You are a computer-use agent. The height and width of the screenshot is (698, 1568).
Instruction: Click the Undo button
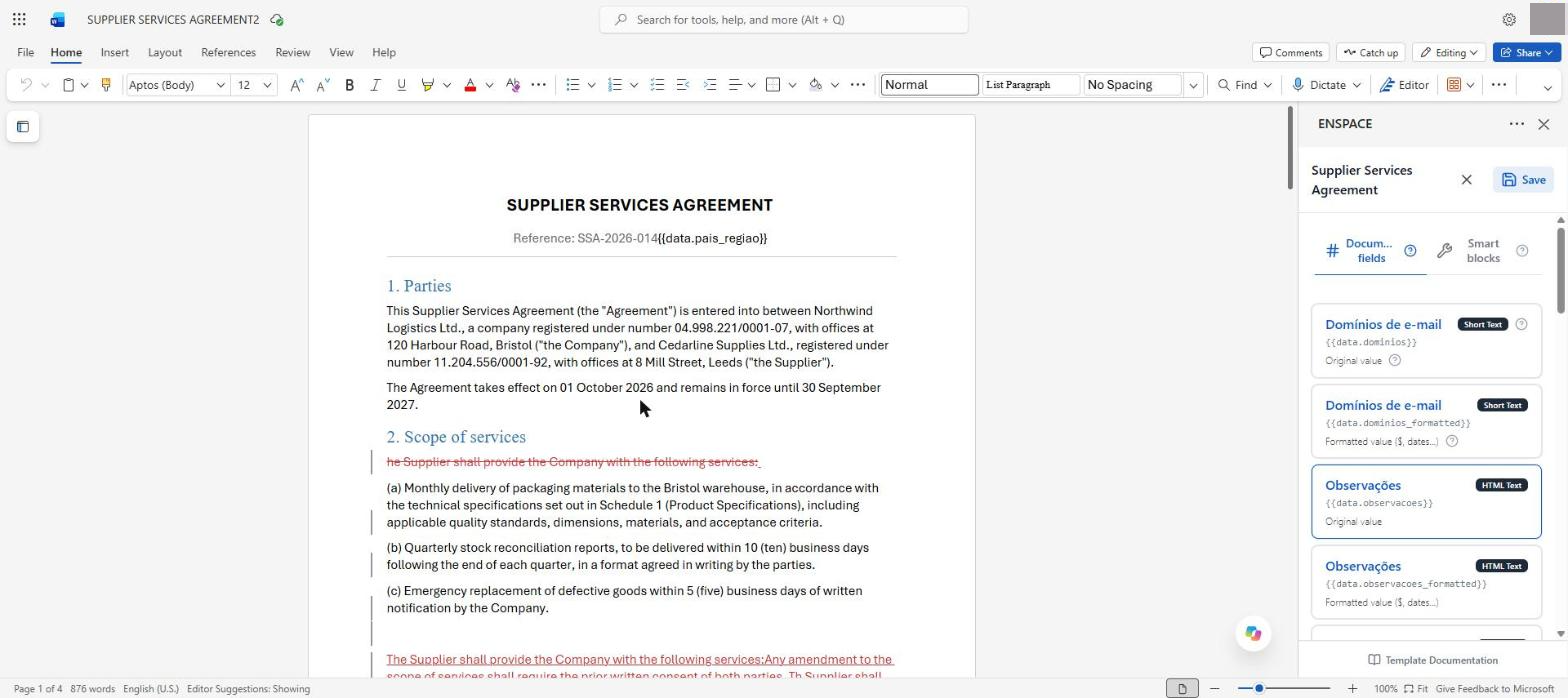point(26,85)
